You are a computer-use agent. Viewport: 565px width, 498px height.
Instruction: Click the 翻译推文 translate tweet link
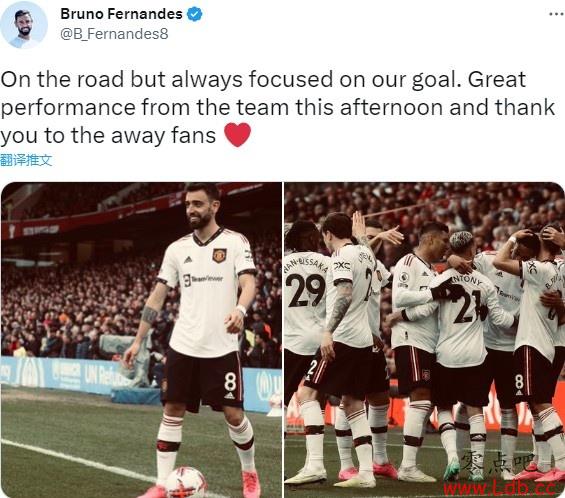coord(26,160)
